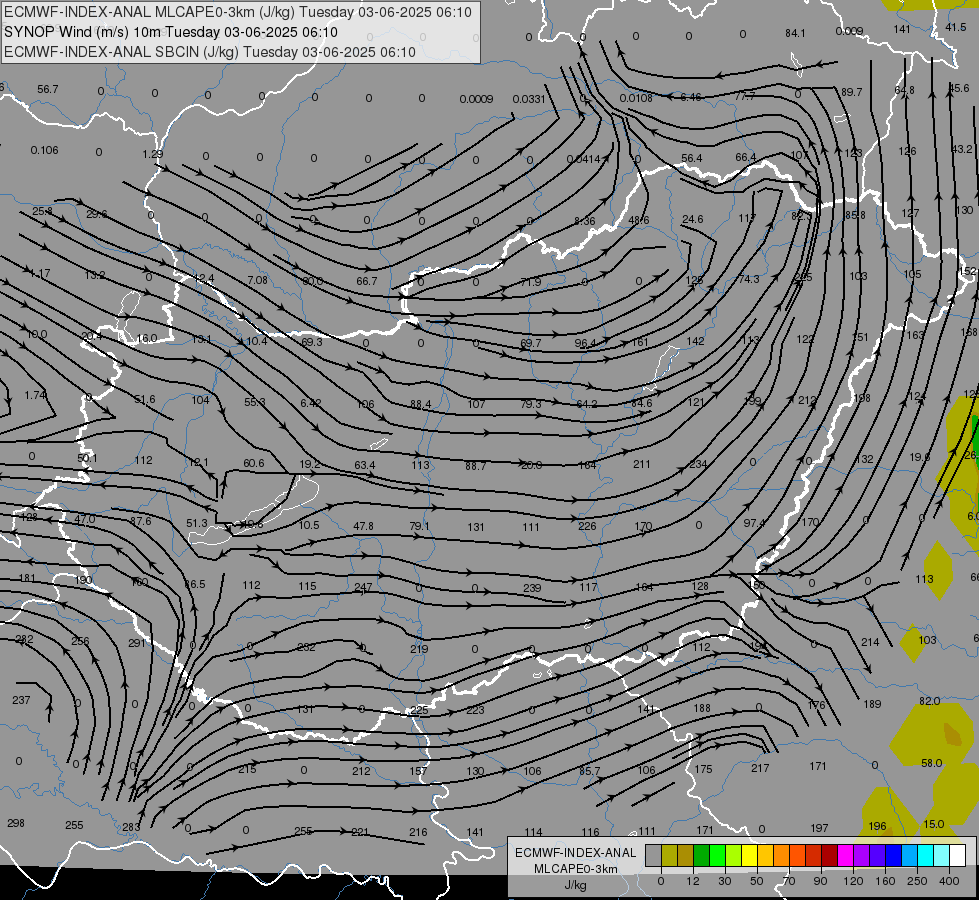This screenshot has width=979, height=900.
Task: Click the legend title MLCAPE0-3km
Action: point(576,869)
